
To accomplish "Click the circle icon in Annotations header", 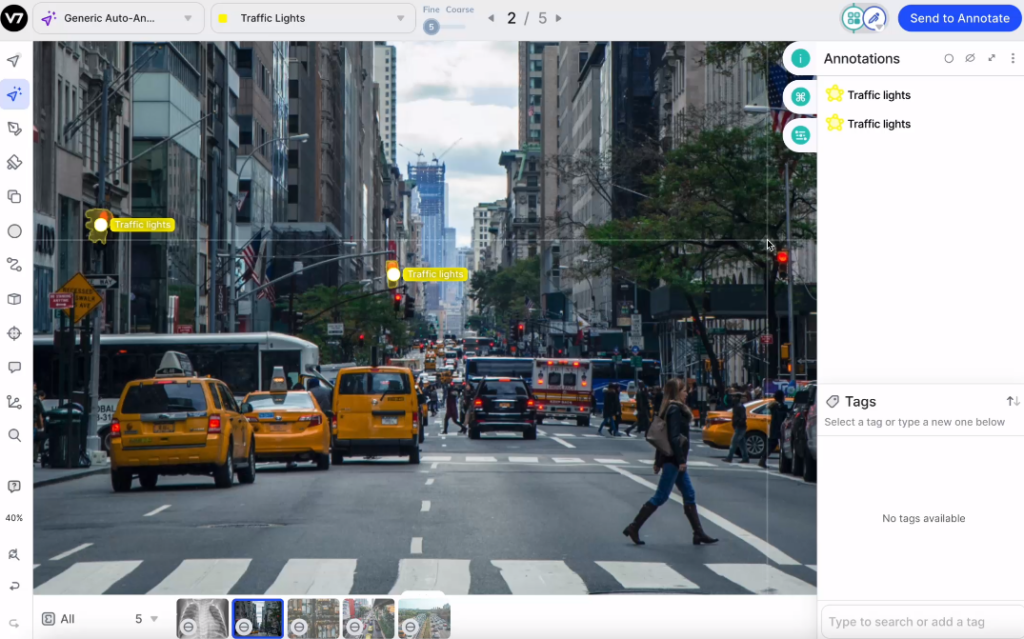I will click(949, 58).
